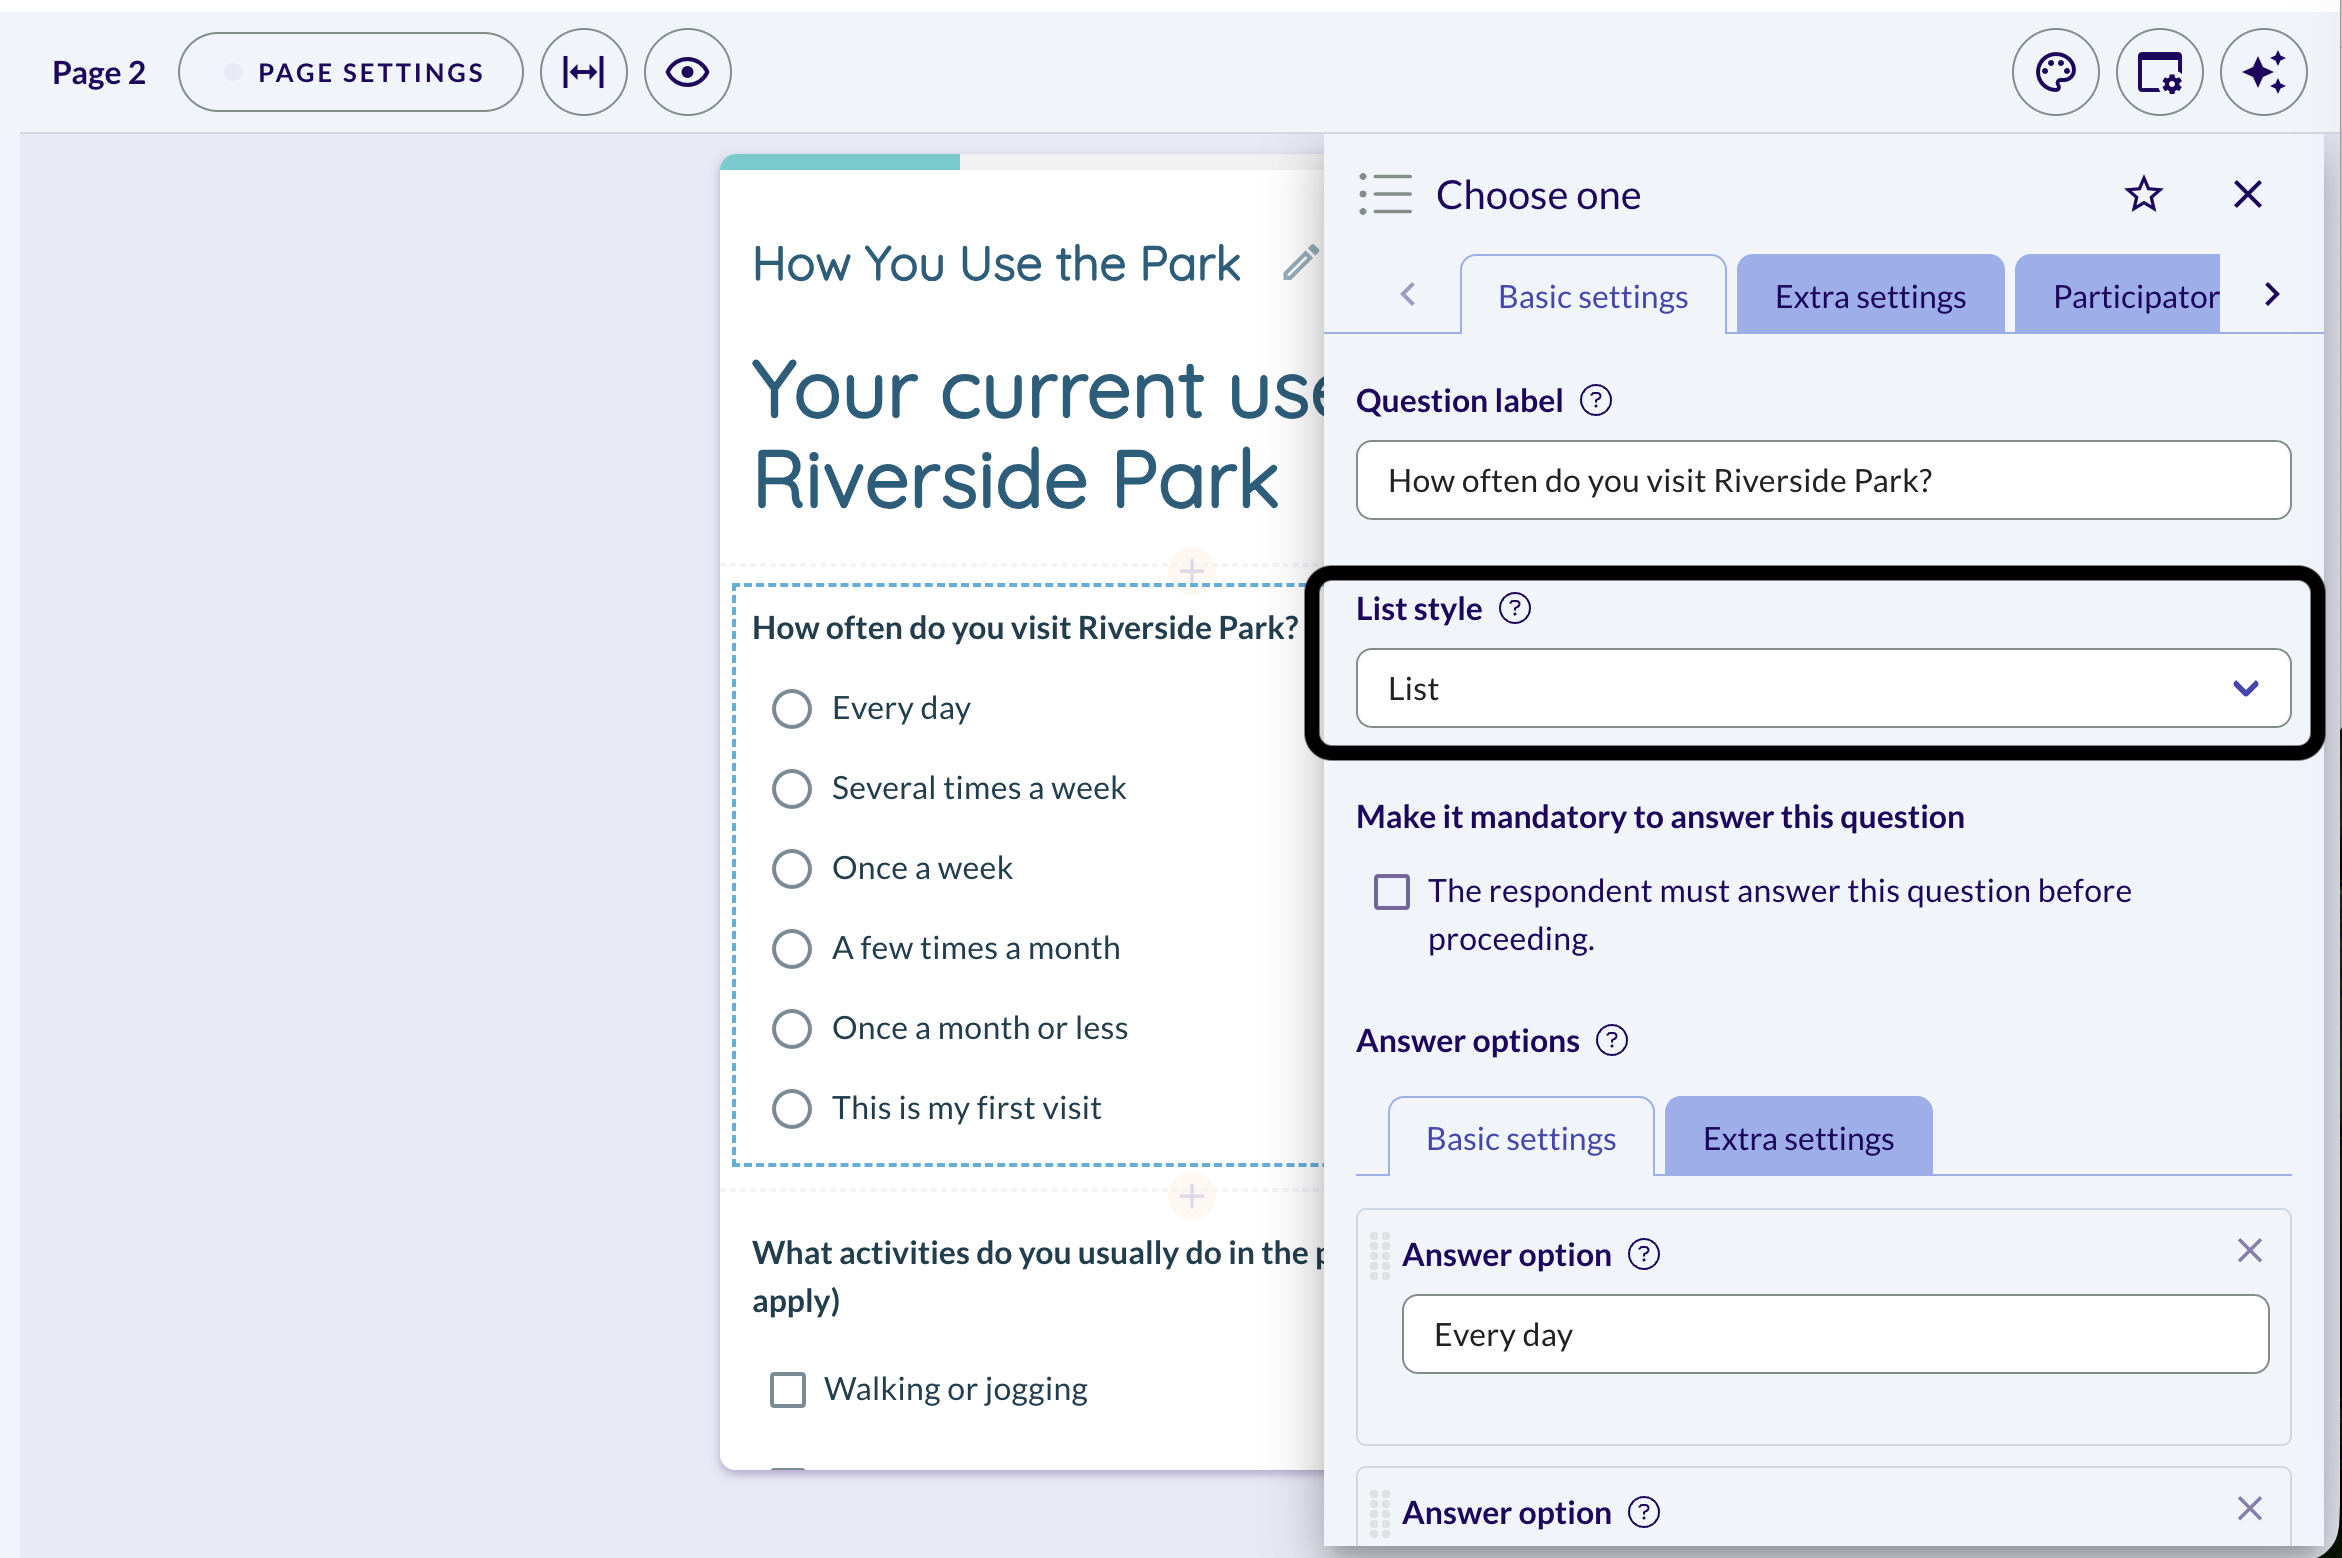Switch to top Extra settings tab
This screenshot has height=1558, width=2342.
point(1870,296)
